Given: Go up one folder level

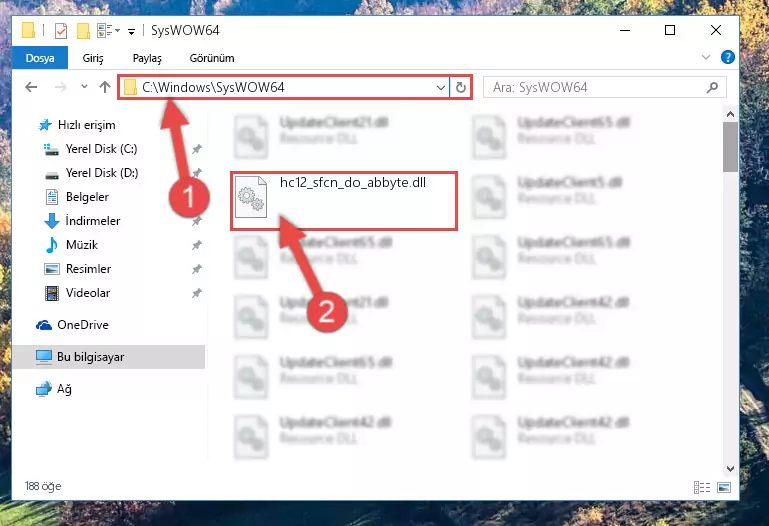Looking at the screenshot, I should pyautogui.click(x=104, y=87).
